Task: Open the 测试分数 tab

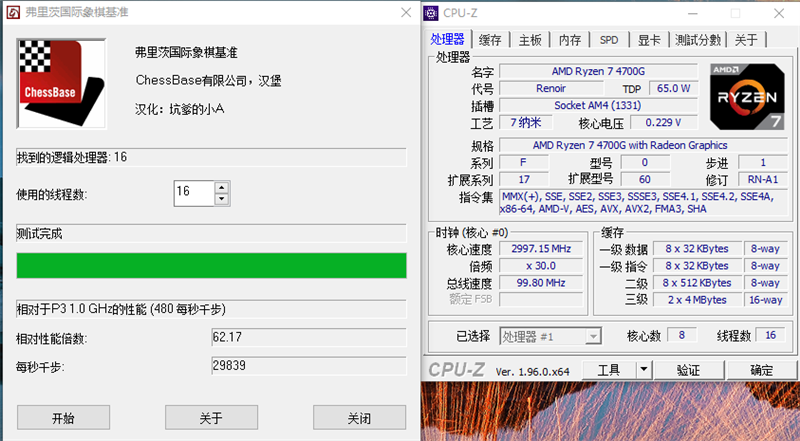Action: click(698, 40)
